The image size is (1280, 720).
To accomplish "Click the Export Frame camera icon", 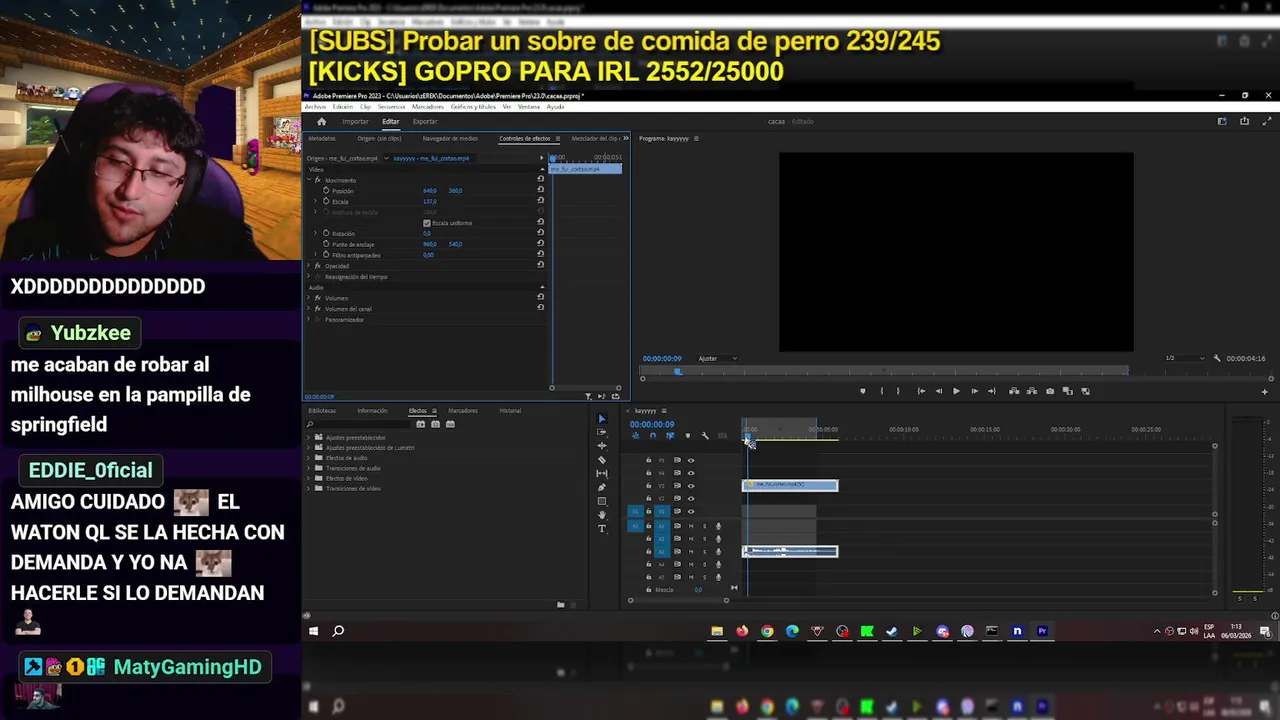I will pyautogui.click(x=1050, y=391).
